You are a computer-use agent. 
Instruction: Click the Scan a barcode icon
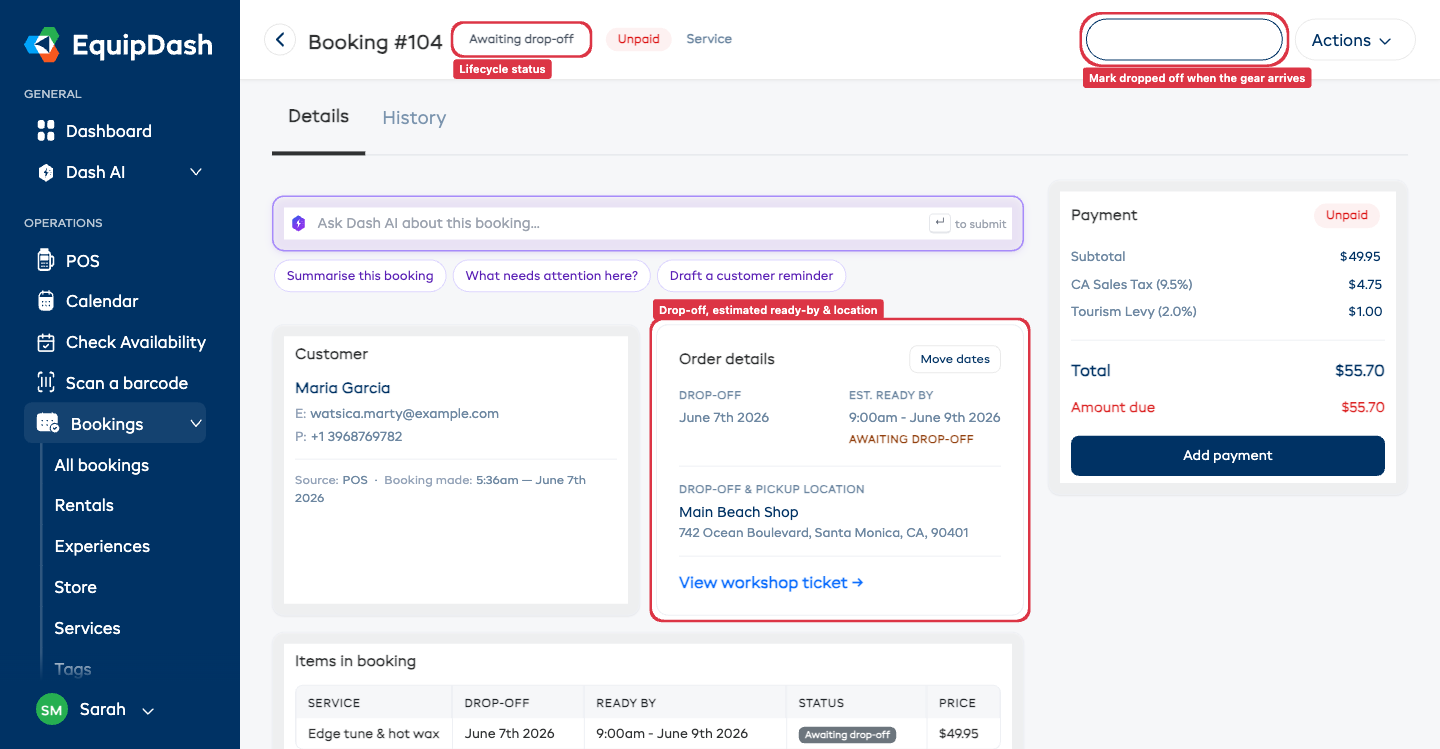pyautogui.click(x=45, y=383)
